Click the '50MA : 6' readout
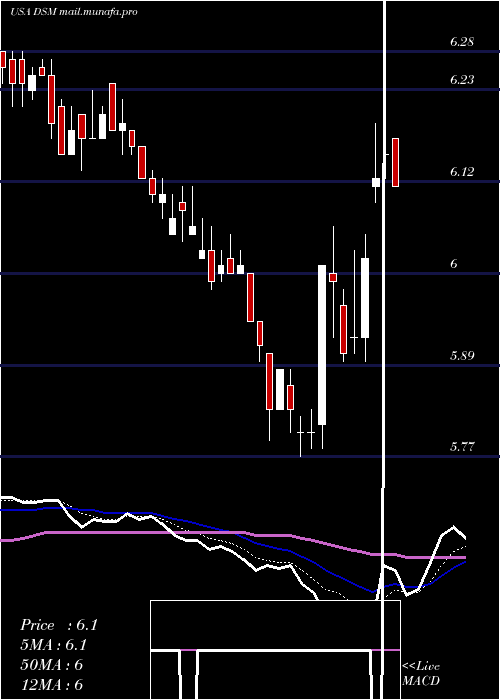 pos(52,665)
